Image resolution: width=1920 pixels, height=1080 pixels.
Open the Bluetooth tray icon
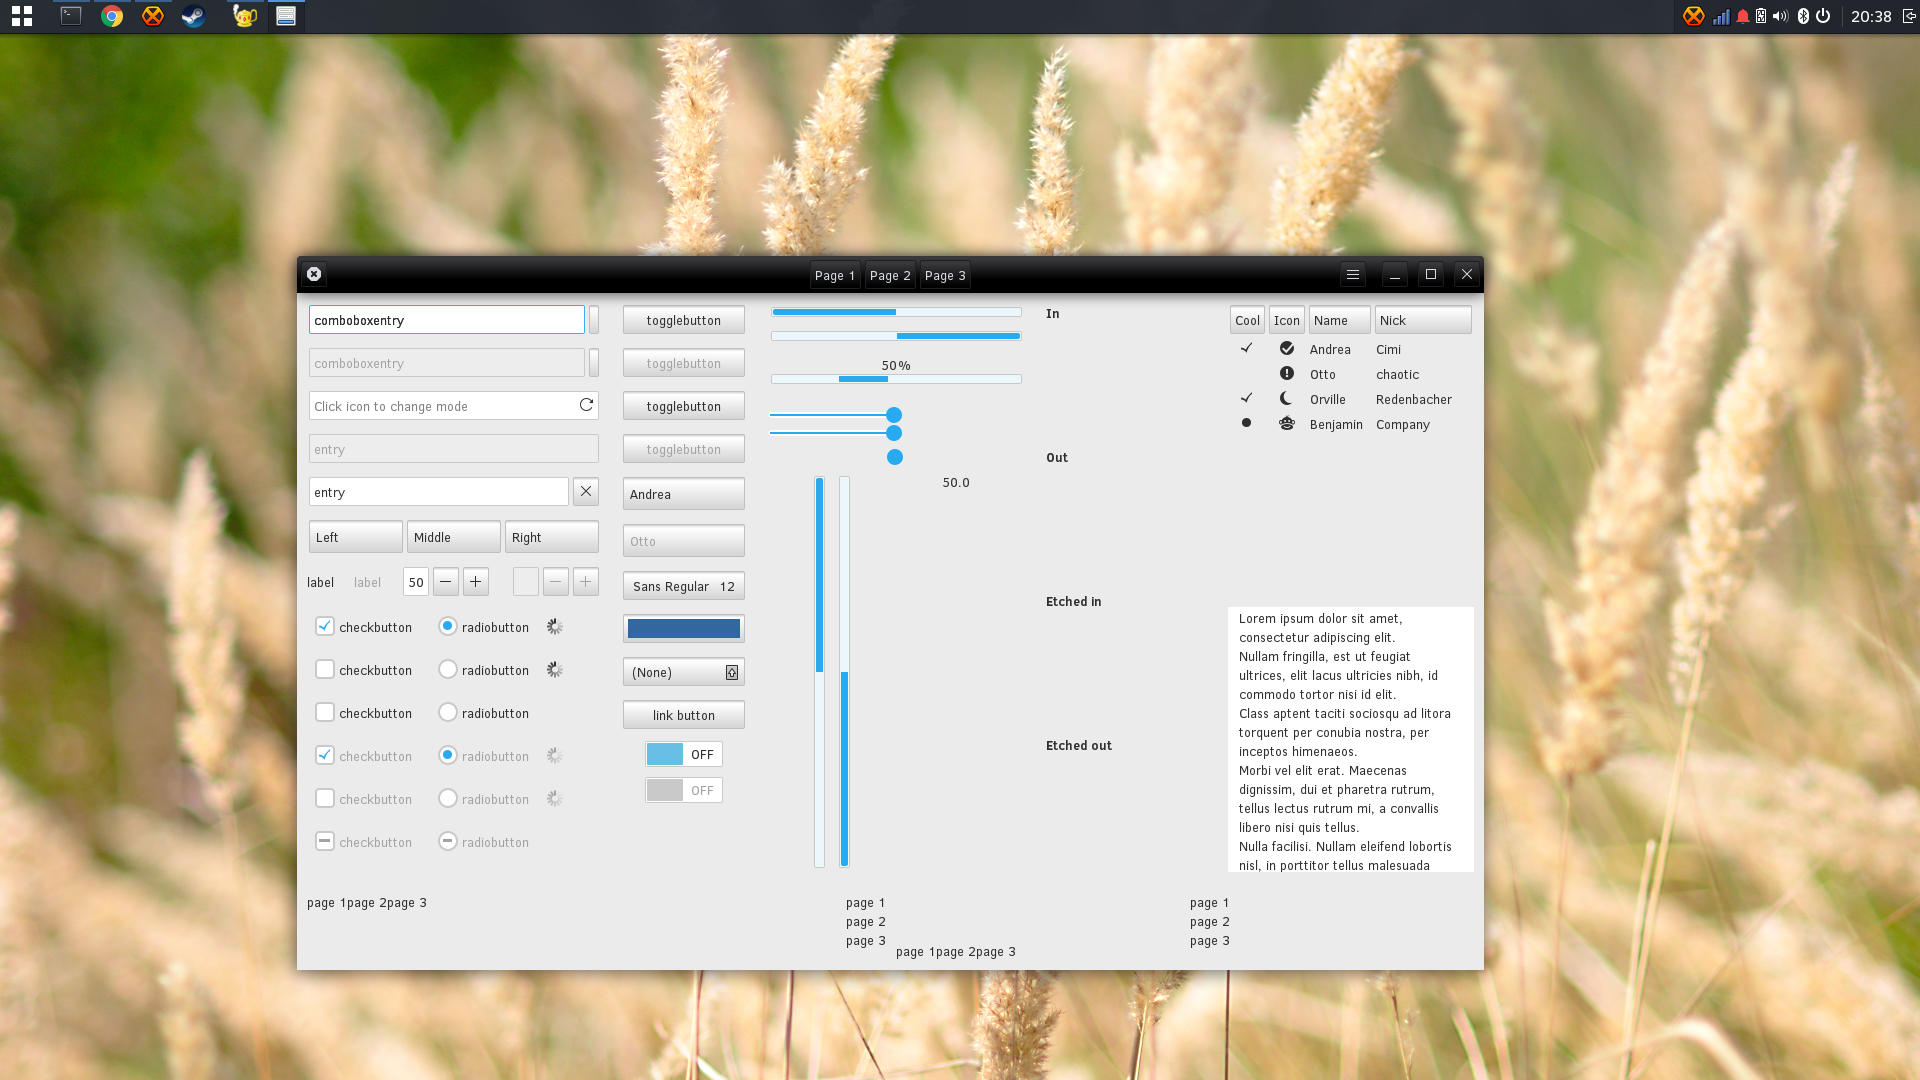1803,16
